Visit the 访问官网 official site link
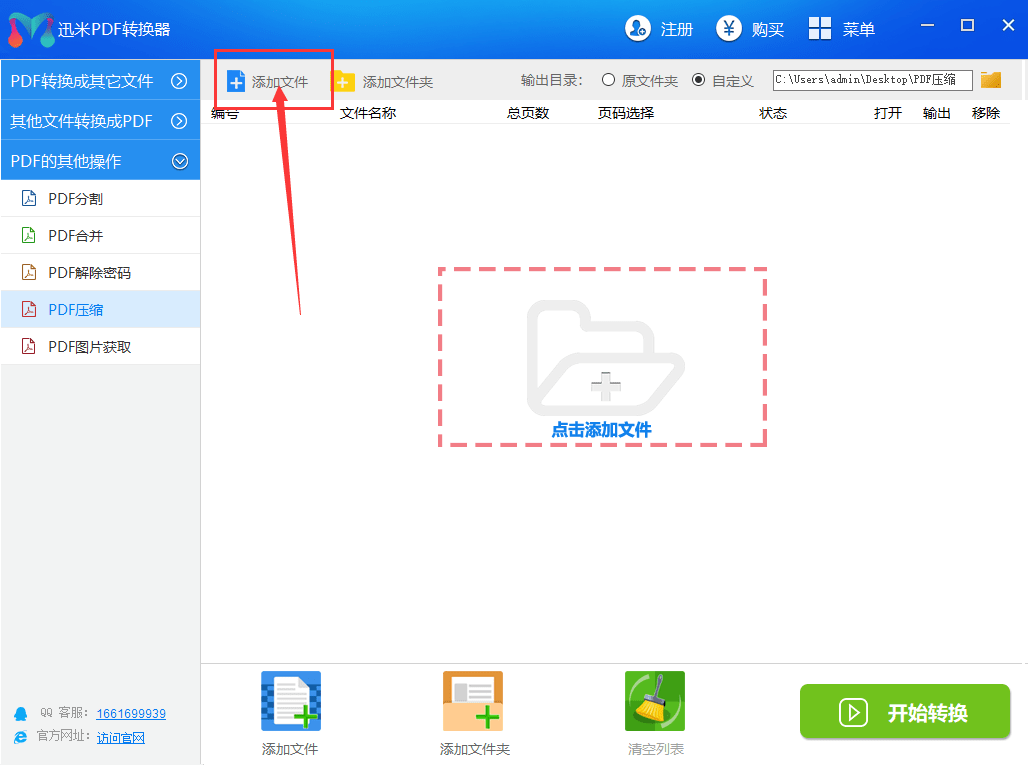1028x765 pixels. click(120, 738)
